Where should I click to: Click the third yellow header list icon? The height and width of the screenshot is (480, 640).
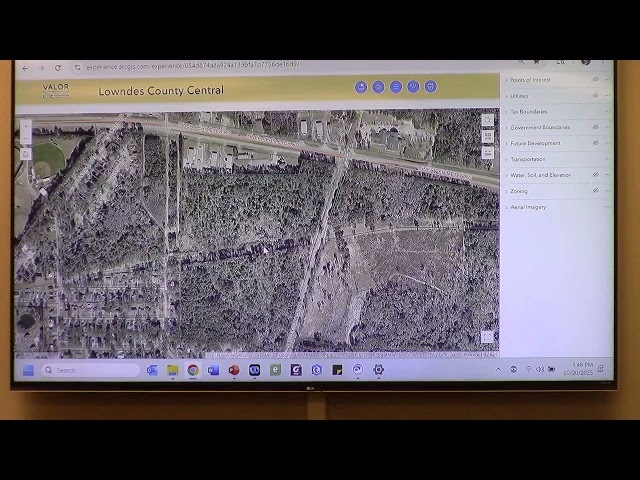pos(396,87)
